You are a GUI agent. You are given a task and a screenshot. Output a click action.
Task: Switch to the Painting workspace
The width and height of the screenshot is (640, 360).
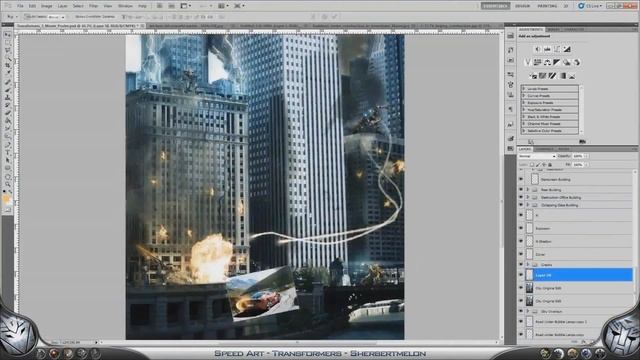click(547, 6)
